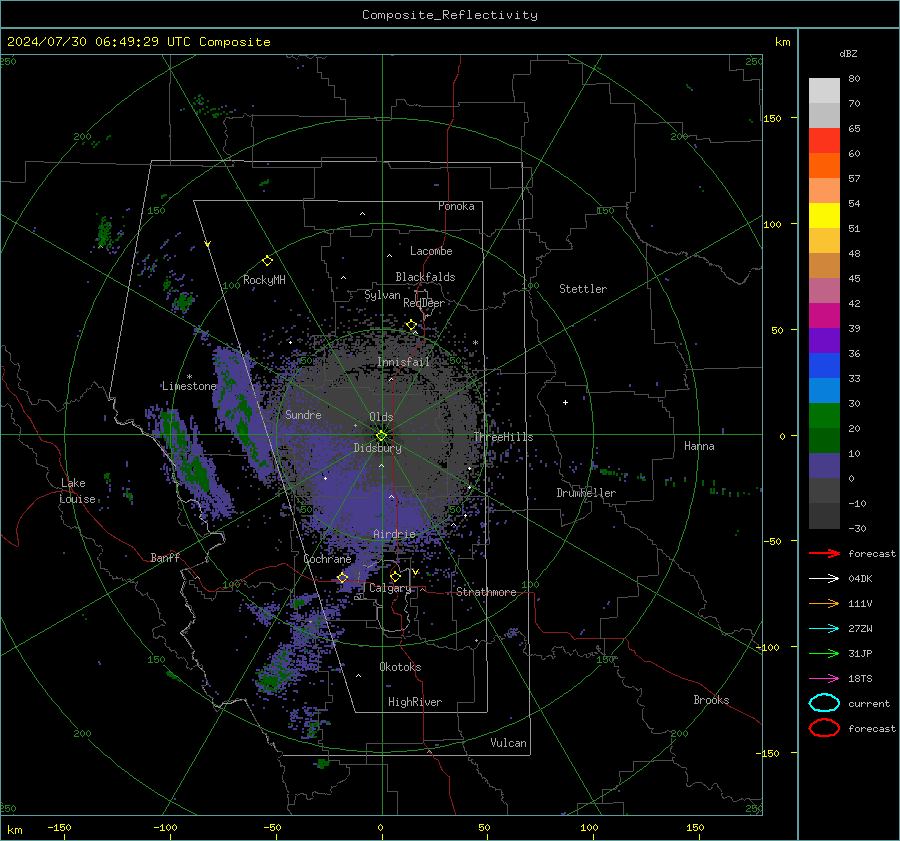This screenshot has width=900, height=841.
Task: Click the 'current' legend text
Action: 869,703
